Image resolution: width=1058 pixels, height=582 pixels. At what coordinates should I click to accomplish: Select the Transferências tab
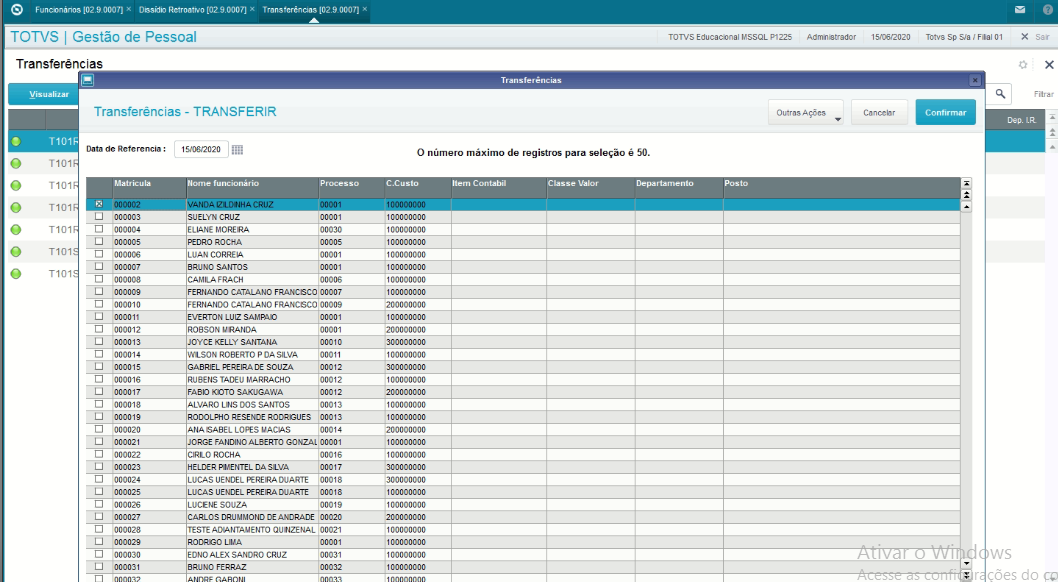pyautogui.click(x=310, y=9)
